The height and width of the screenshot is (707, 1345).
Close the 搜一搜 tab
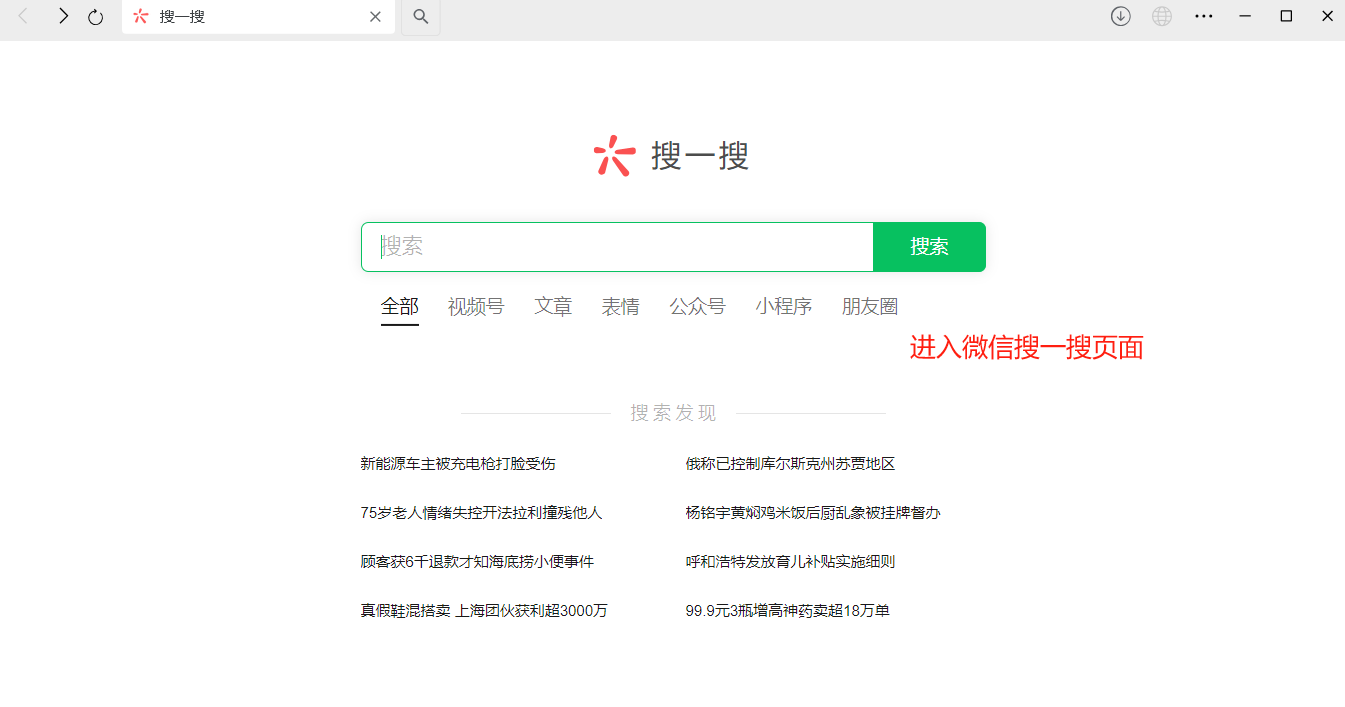point(375,17)
